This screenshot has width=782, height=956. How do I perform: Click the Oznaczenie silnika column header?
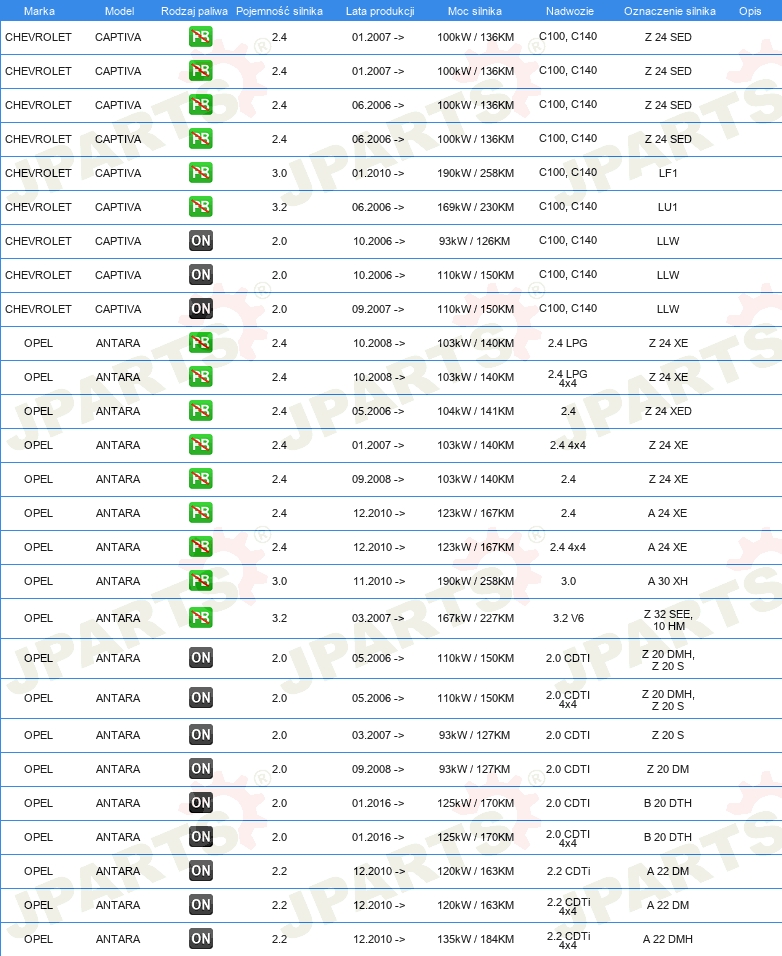tap(670, 11)
